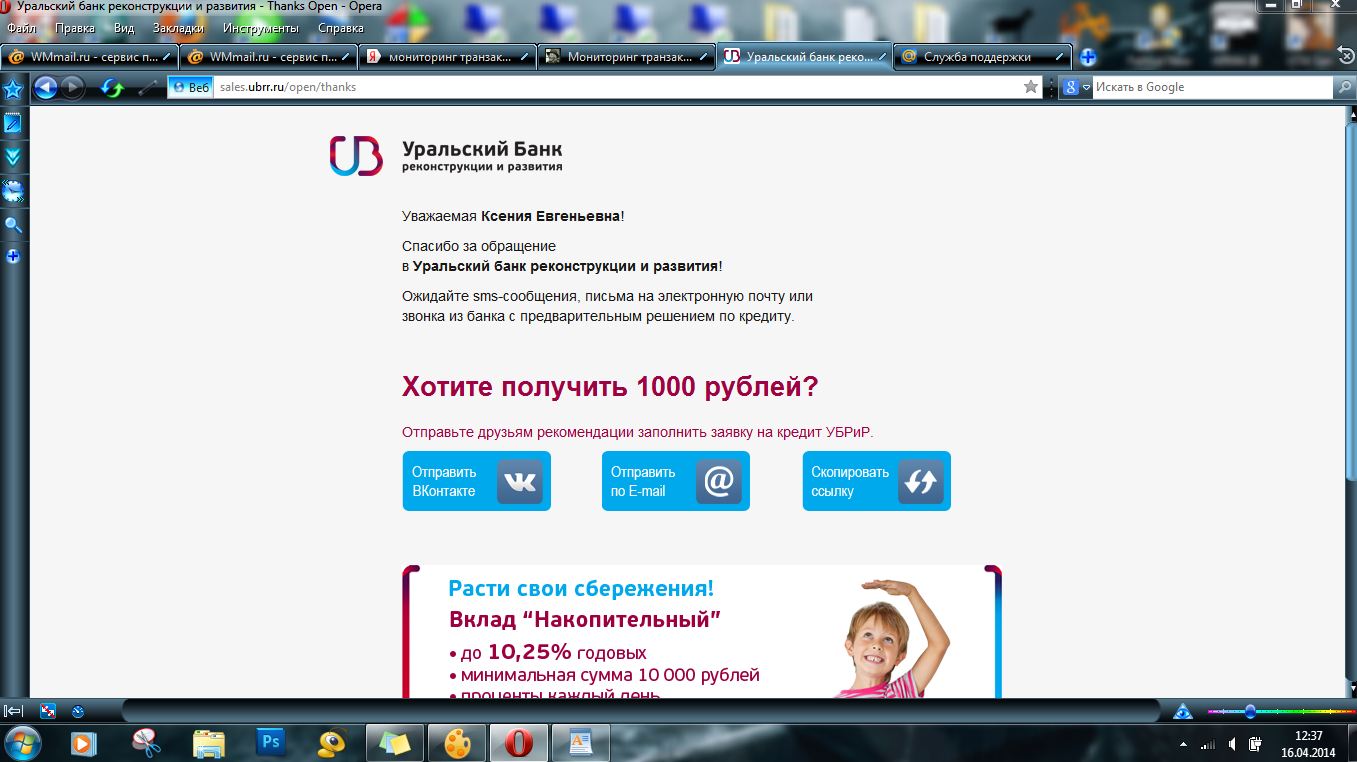Click the pencil on first WMmail.ru tab
Screen dimensions: 1357x762
167,57
